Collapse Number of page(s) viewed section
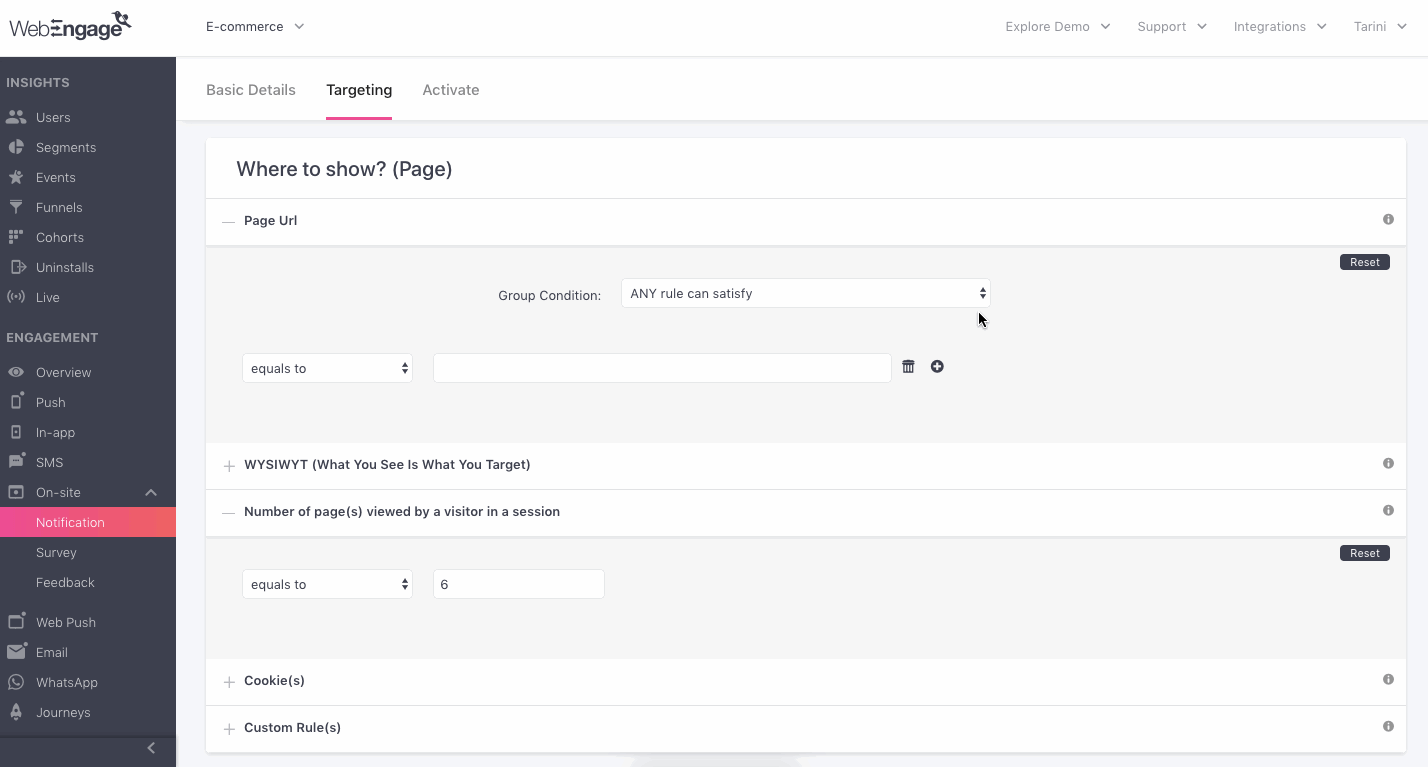 click(229, 512)
